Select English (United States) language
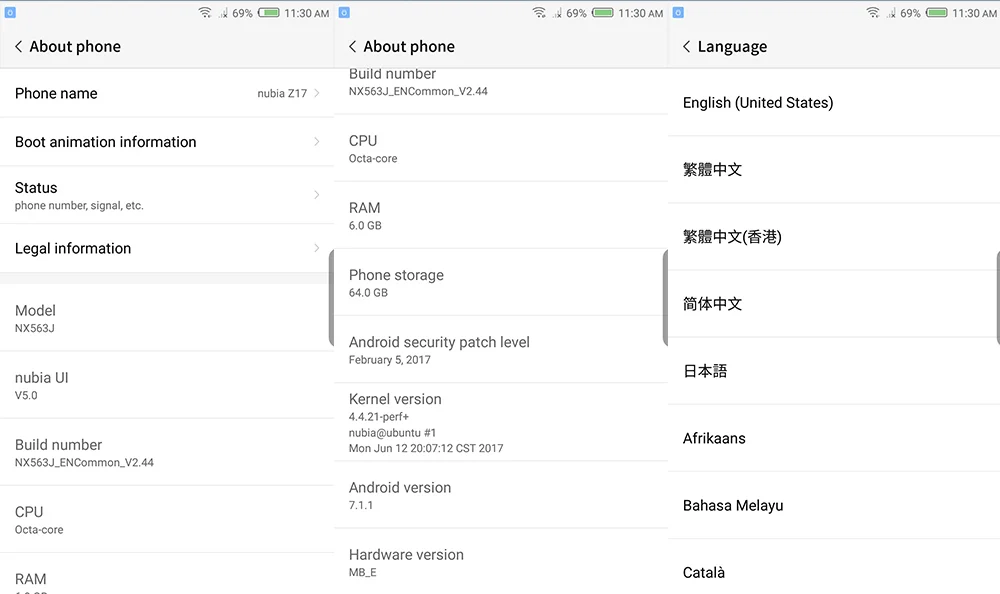Viewport: 1000px width, 594px height. tap(834, 103)
